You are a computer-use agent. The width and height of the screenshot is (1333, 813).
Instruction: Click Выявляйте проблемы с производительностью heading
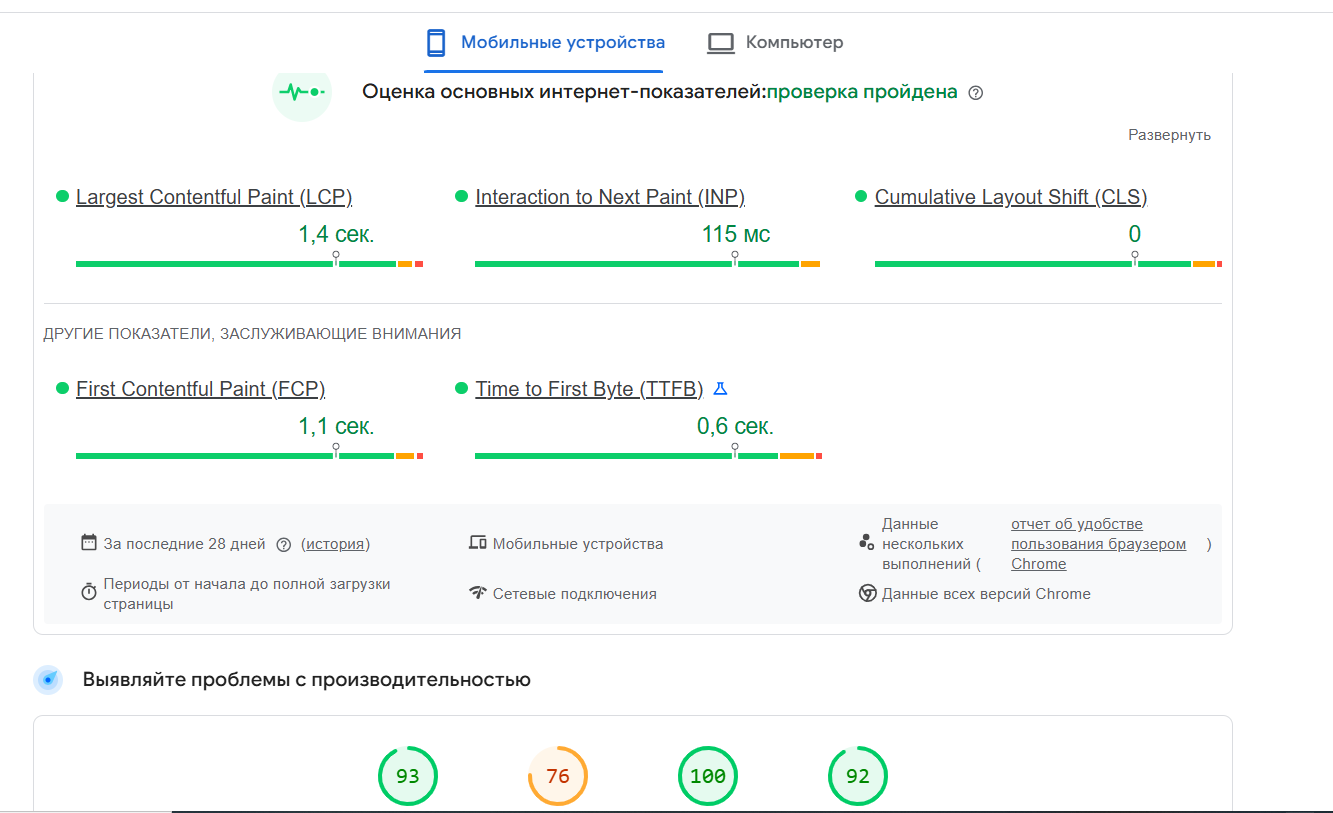pyautogui.click(x=307, y=680)
